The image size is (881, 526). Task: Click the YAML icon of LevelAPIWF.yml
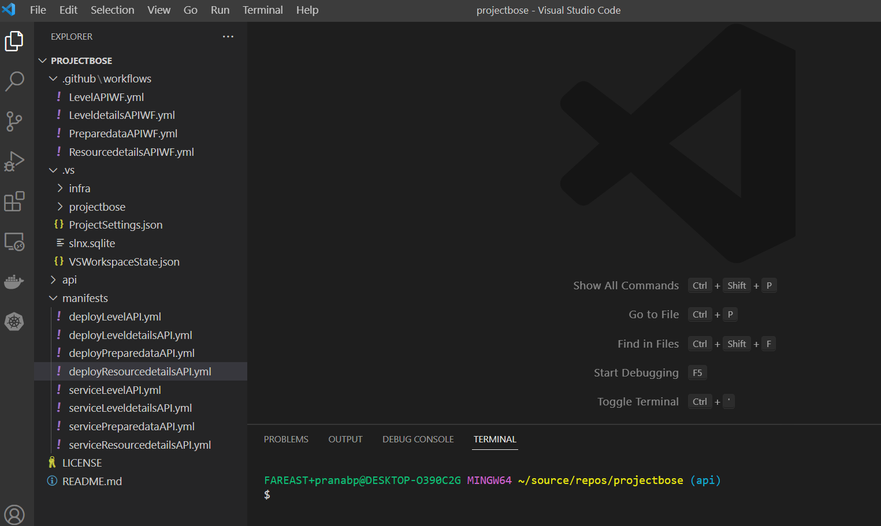click(59, 97)
